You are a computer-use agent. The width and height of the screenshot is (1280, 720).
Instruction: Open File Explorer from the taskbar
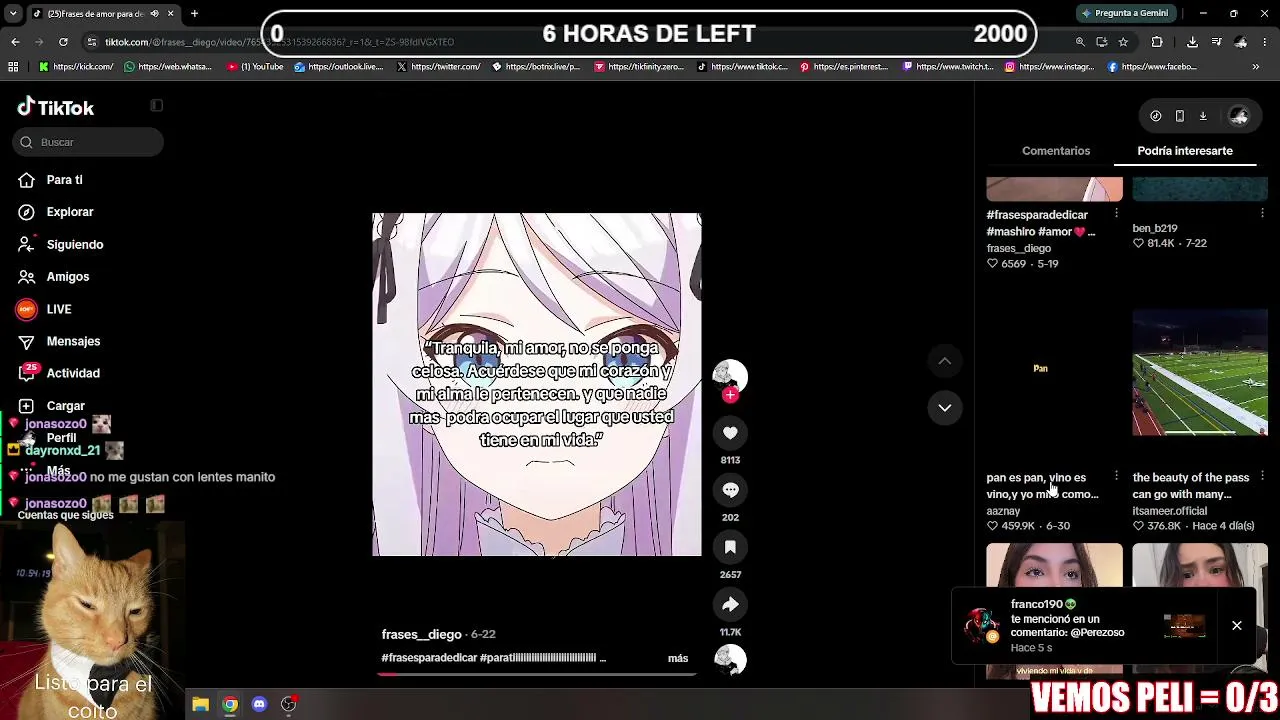pyautogui.click(x=200, y=704)
